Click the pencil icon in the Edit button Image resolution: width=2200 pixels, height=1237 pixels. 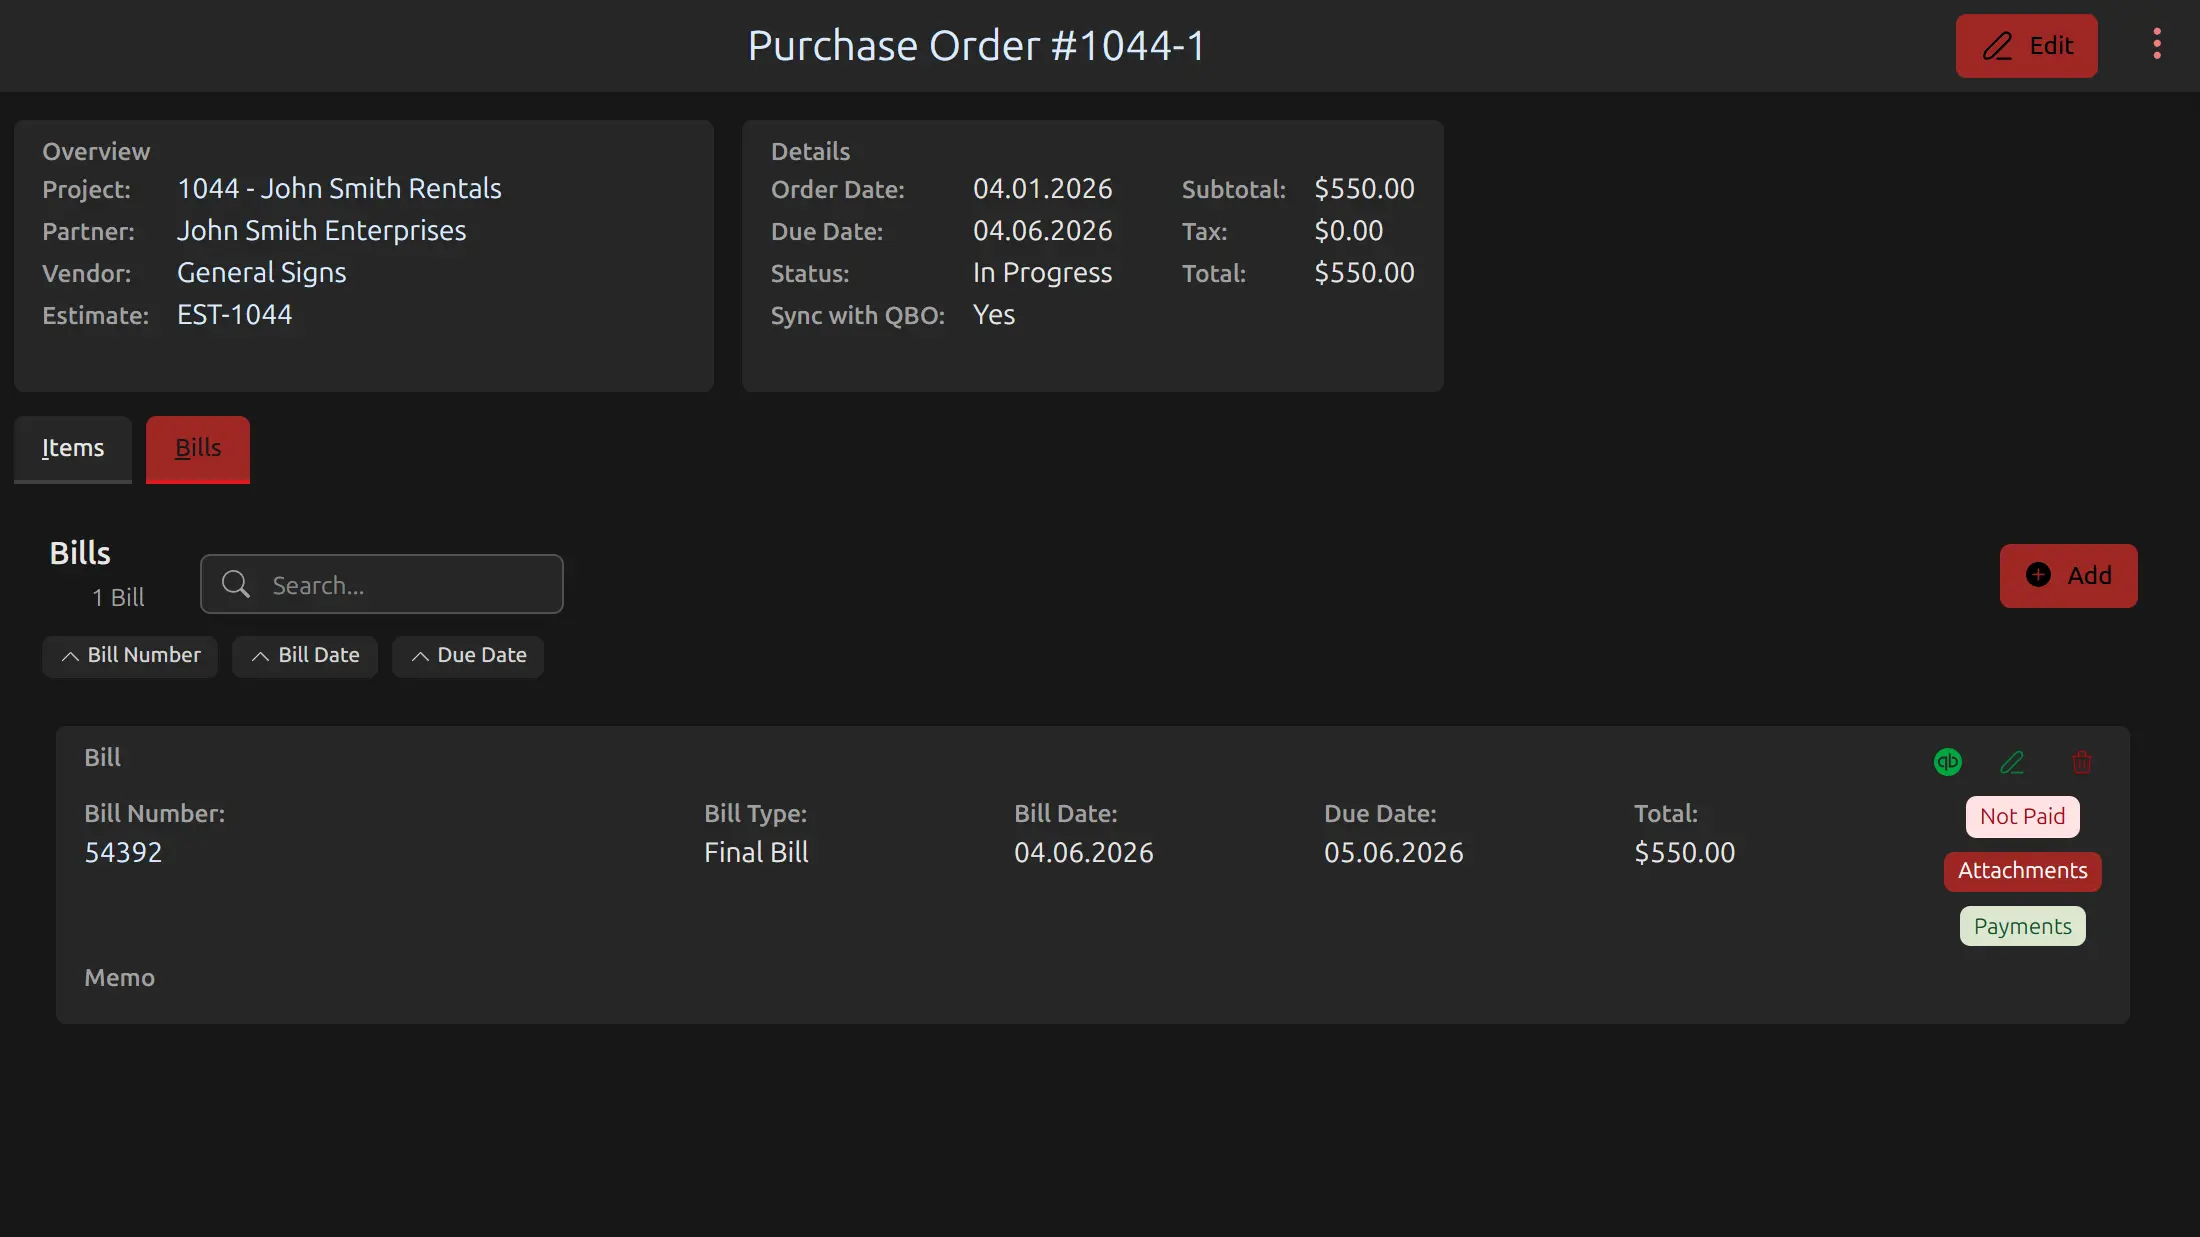(2000, 45)
